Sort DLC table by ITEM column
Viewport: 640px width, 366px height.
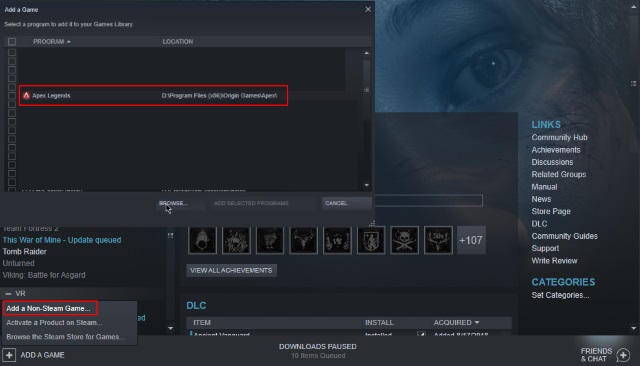click(x=202, y=322)
